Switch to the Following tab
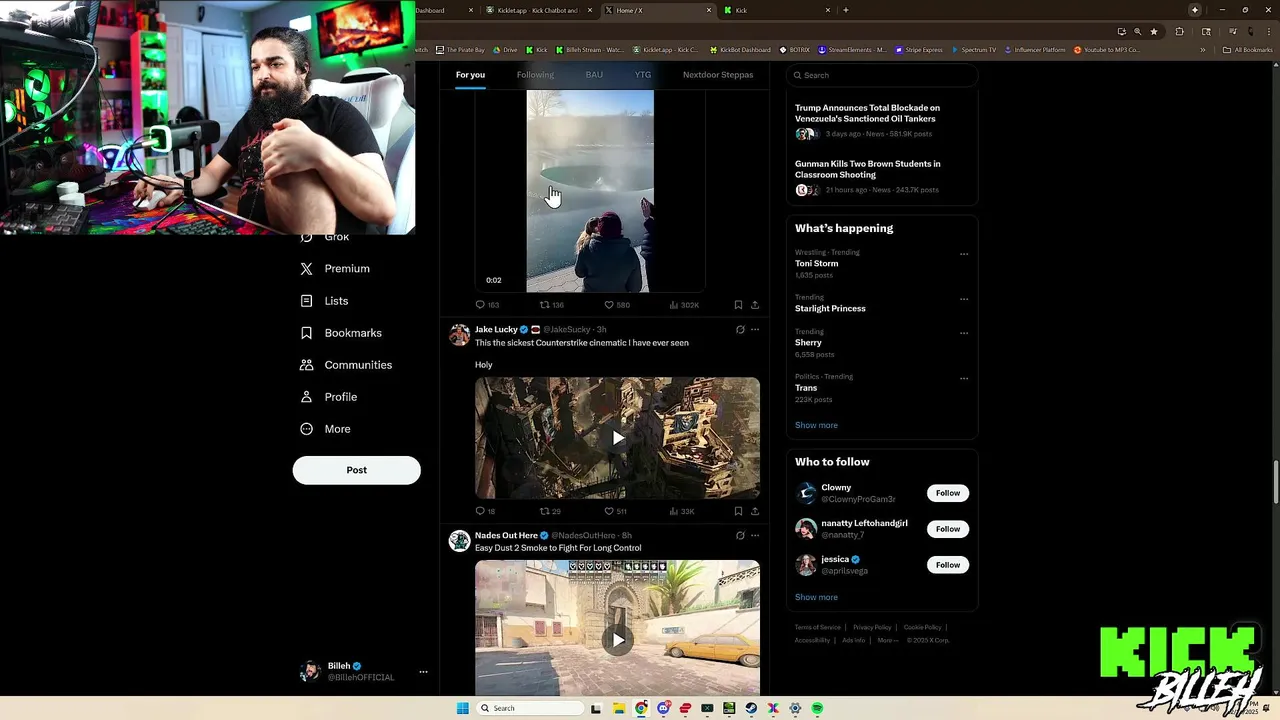This screenshot has height=720, width=1280. tap(535, 75)
